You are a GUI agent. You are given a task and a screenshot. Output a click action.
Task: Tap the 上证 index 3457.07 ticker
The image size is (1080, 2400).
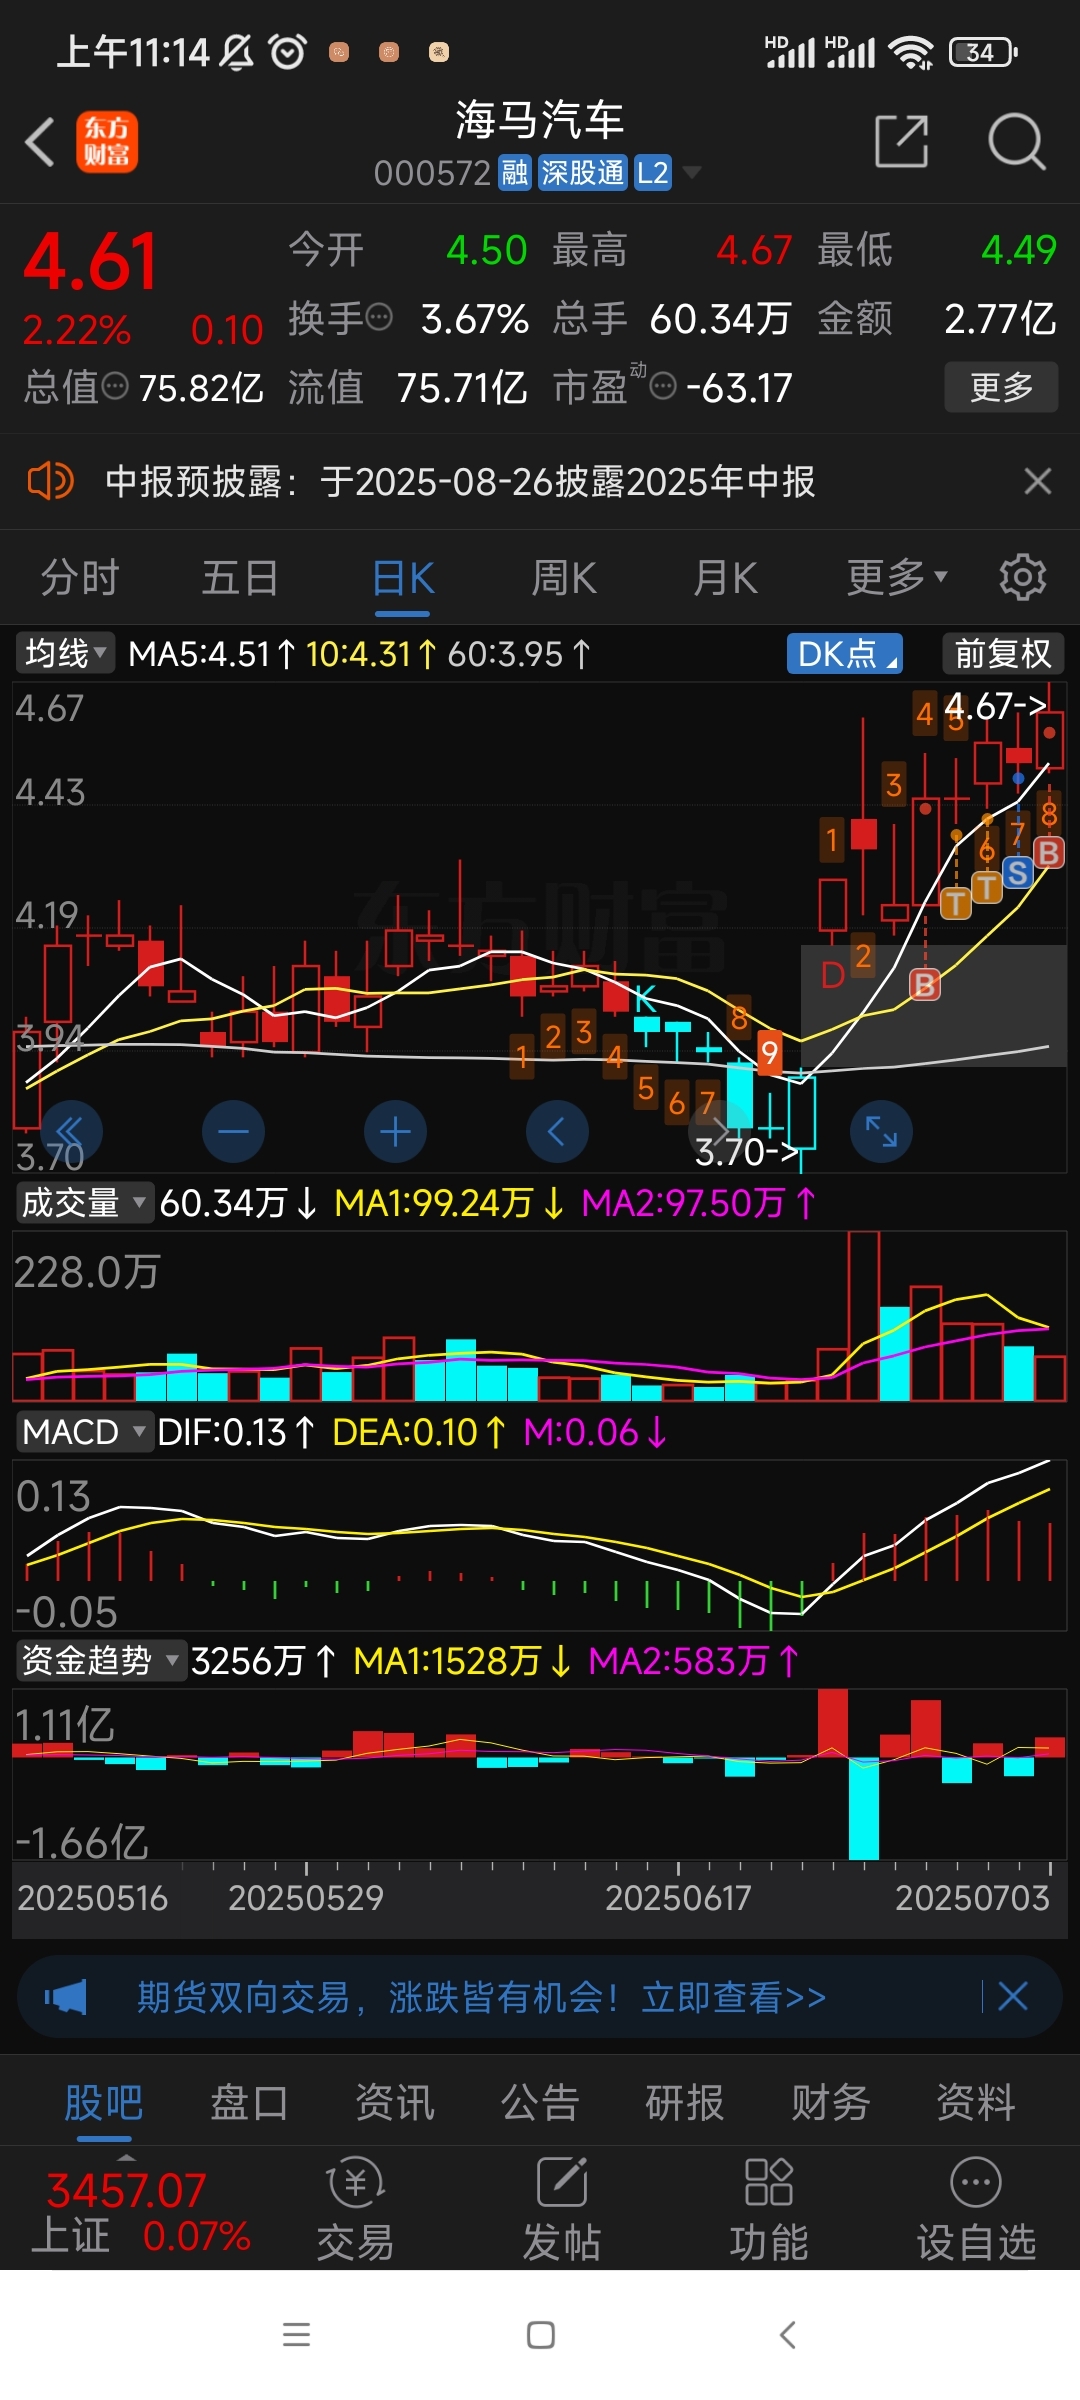(x=140, y=2212)
